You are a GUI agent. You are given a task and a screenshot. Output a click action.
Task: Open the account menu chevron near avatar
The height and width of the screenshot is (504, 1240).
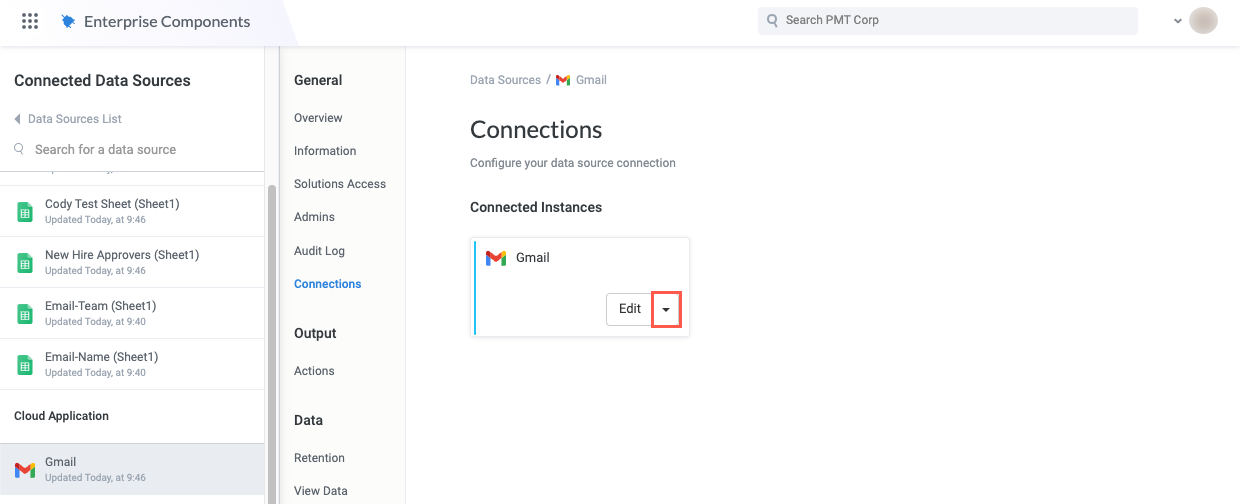(x=1178, y=21)
